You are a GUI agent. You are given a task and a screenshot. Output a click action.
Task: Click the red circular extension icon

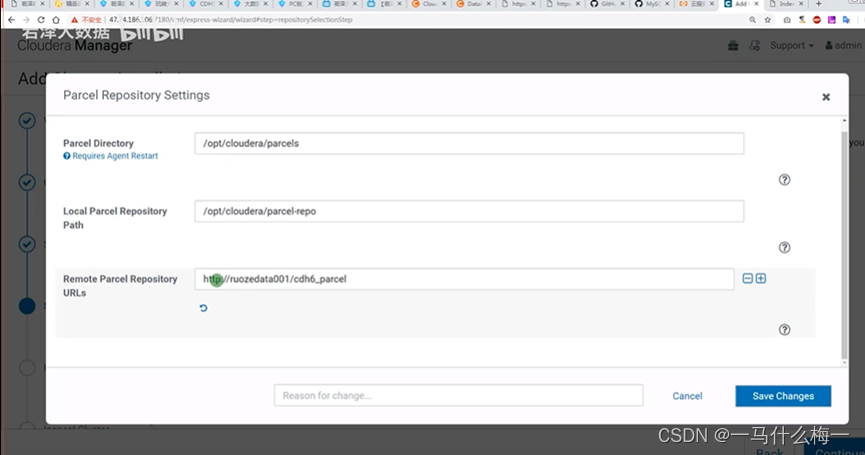pos(817,20)
